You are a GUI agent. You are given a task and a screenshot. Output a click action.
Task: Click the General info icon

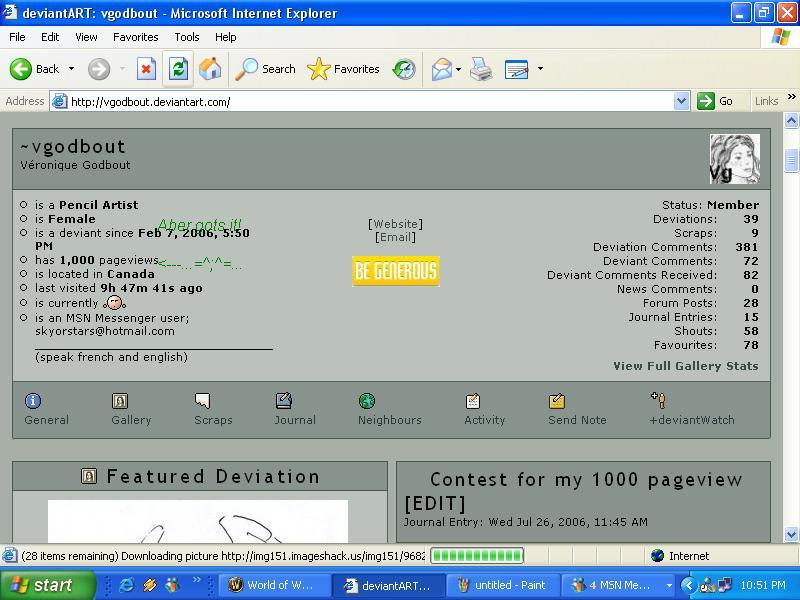coord(33,401)
